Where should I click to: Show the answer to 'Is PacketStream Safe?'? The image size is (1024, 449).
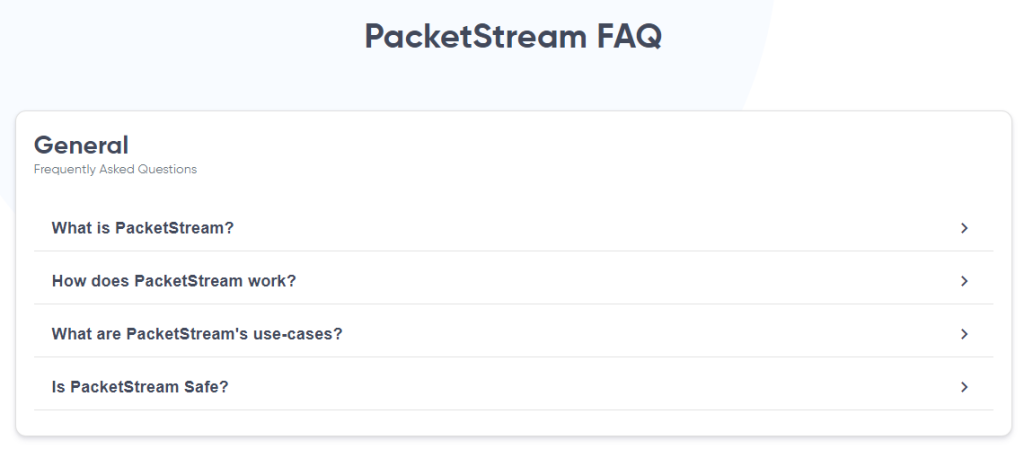140,387
